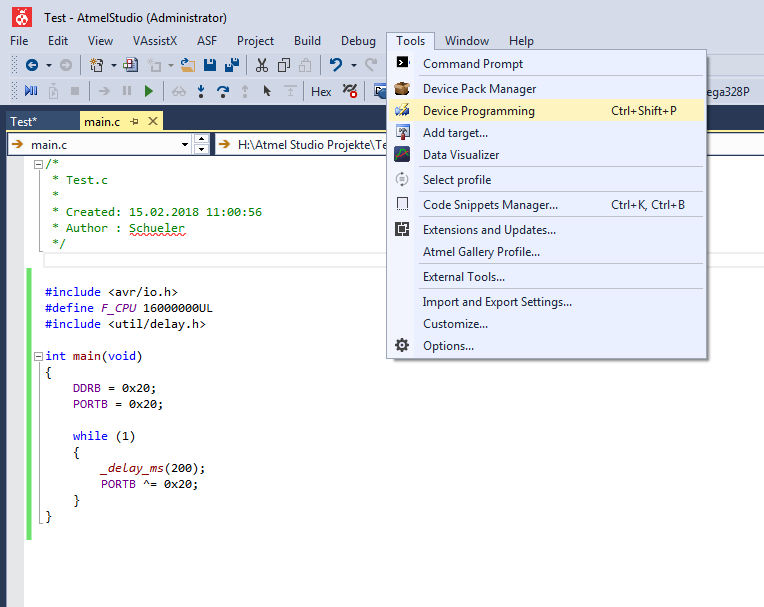Select Device Programming from the Tools menu
This screenshot has height=607, width=764.
coord(478,111)
